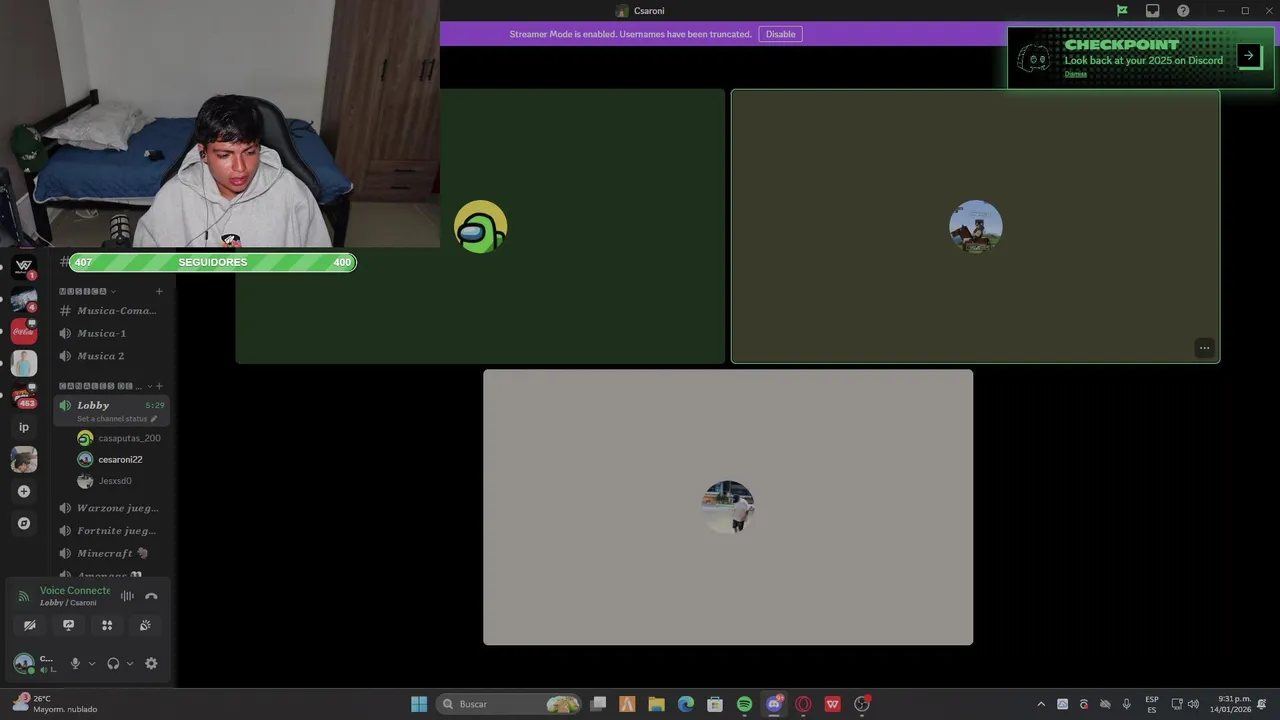Screen dimensions: 1280x720
Task: Open the soundboard
Action: coord(145,625)
